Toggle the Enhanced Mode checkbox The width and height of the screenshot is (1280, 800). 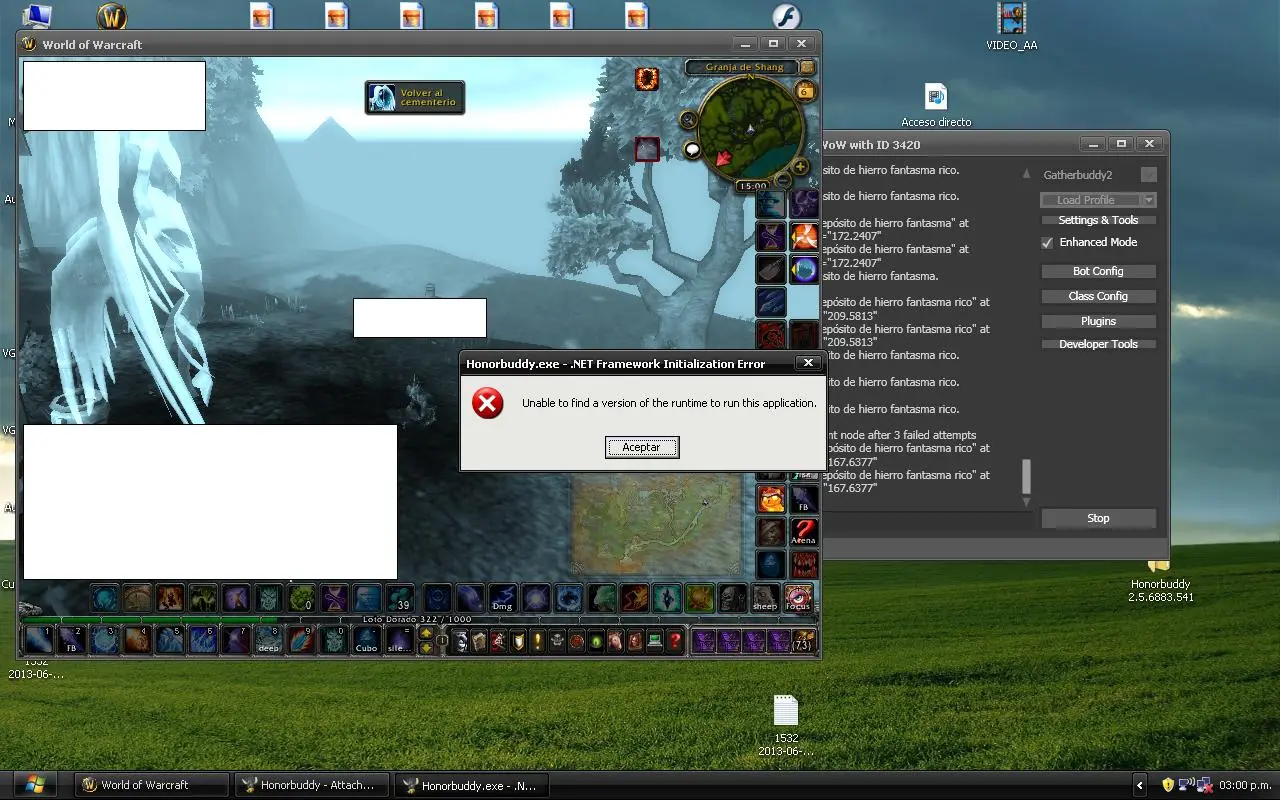(1047, 243)
